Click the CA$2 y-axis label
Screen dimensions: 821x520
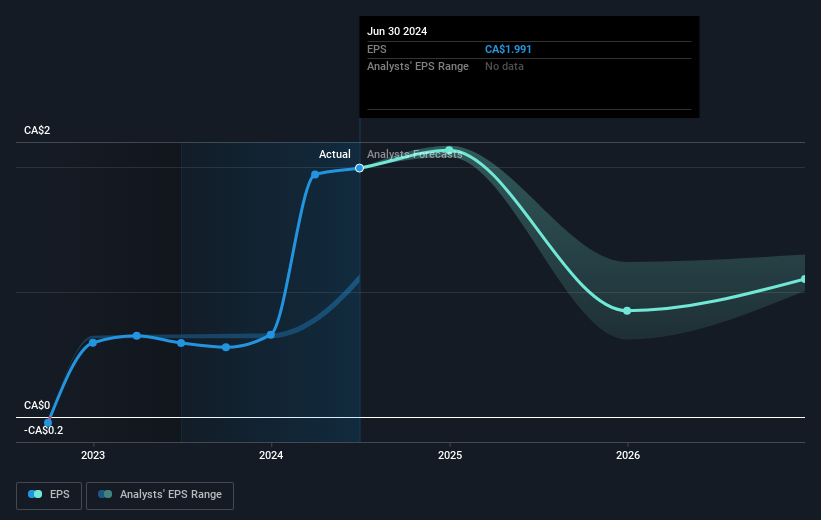(x=37, y=130)
